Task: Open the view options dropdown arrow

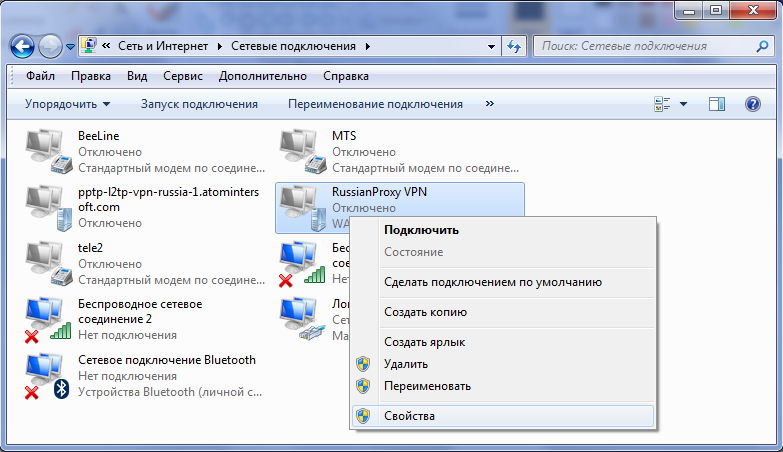Action: tap(684, 104)
